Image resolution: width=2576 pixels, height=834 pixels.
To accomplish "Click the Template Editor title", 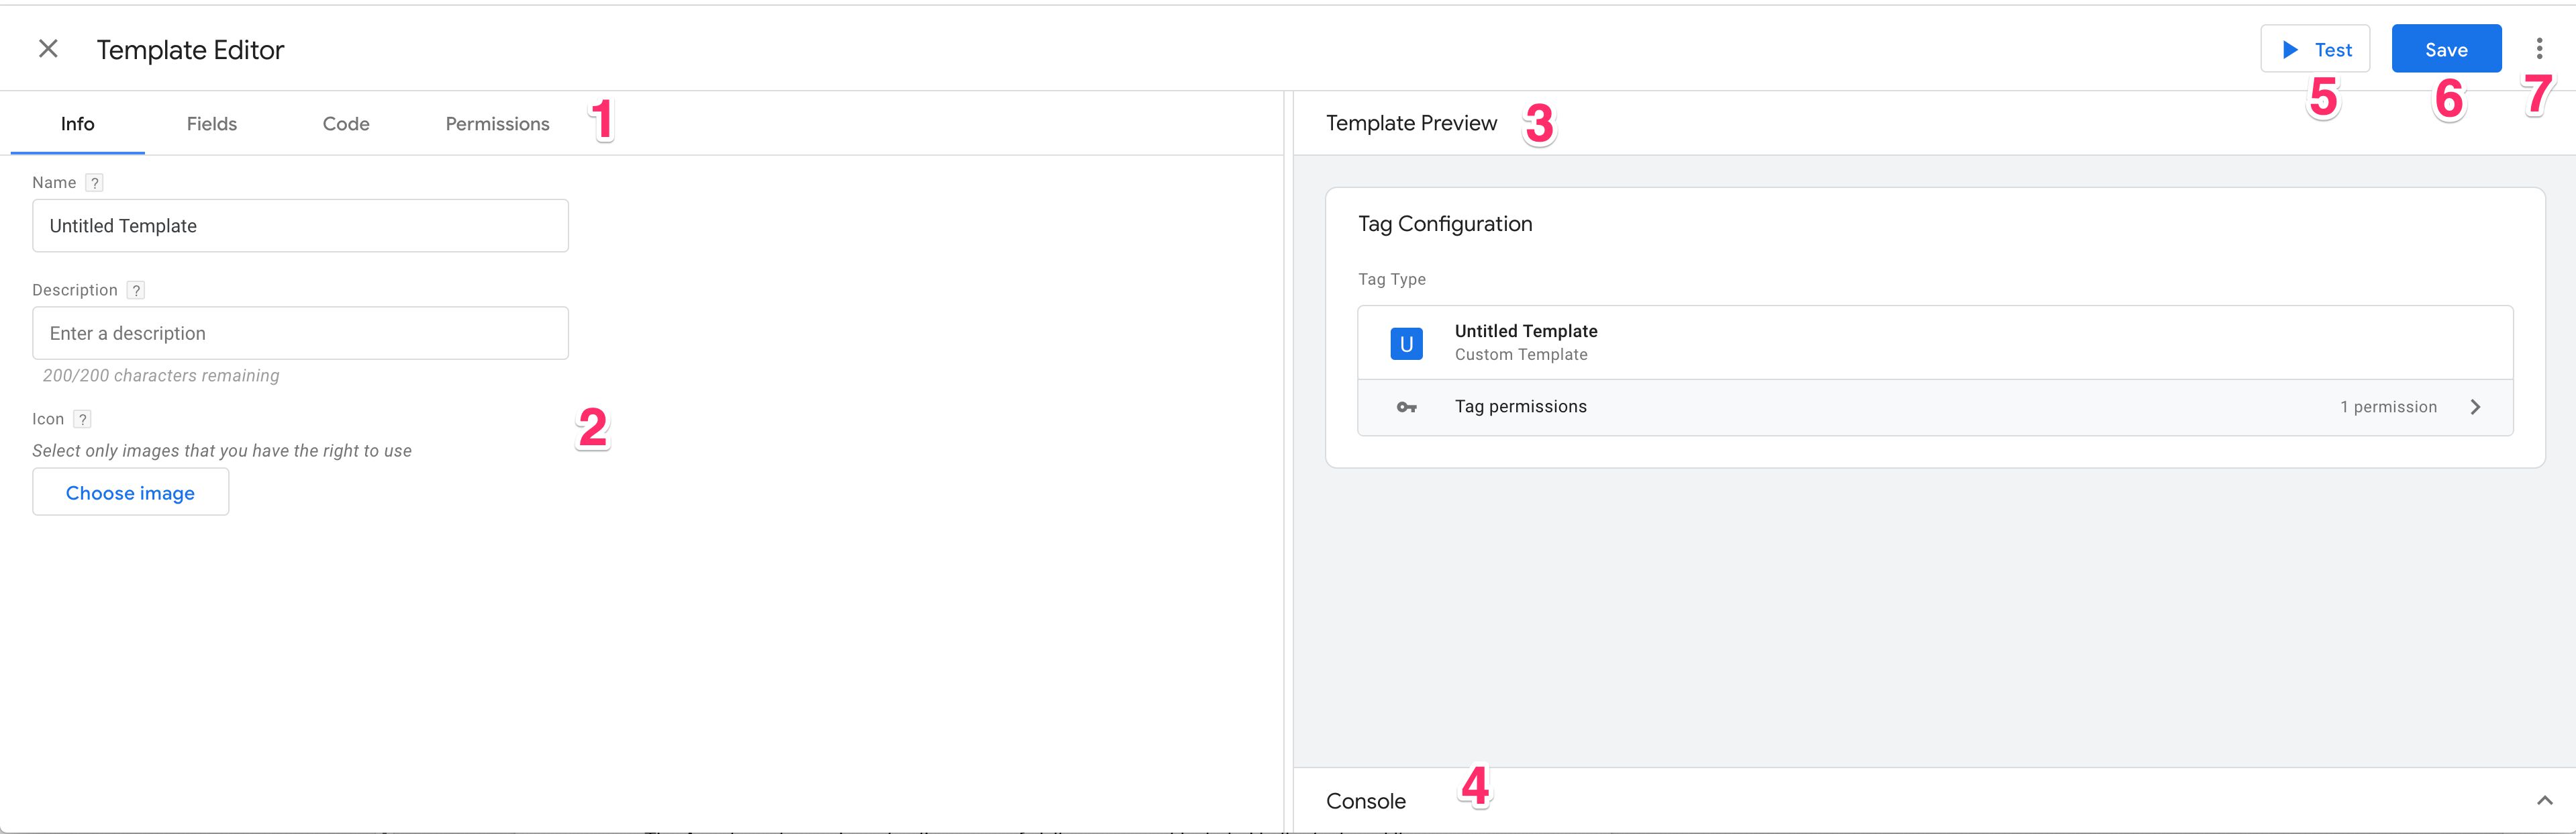I will pyautogui.click(x=190, y=50).
